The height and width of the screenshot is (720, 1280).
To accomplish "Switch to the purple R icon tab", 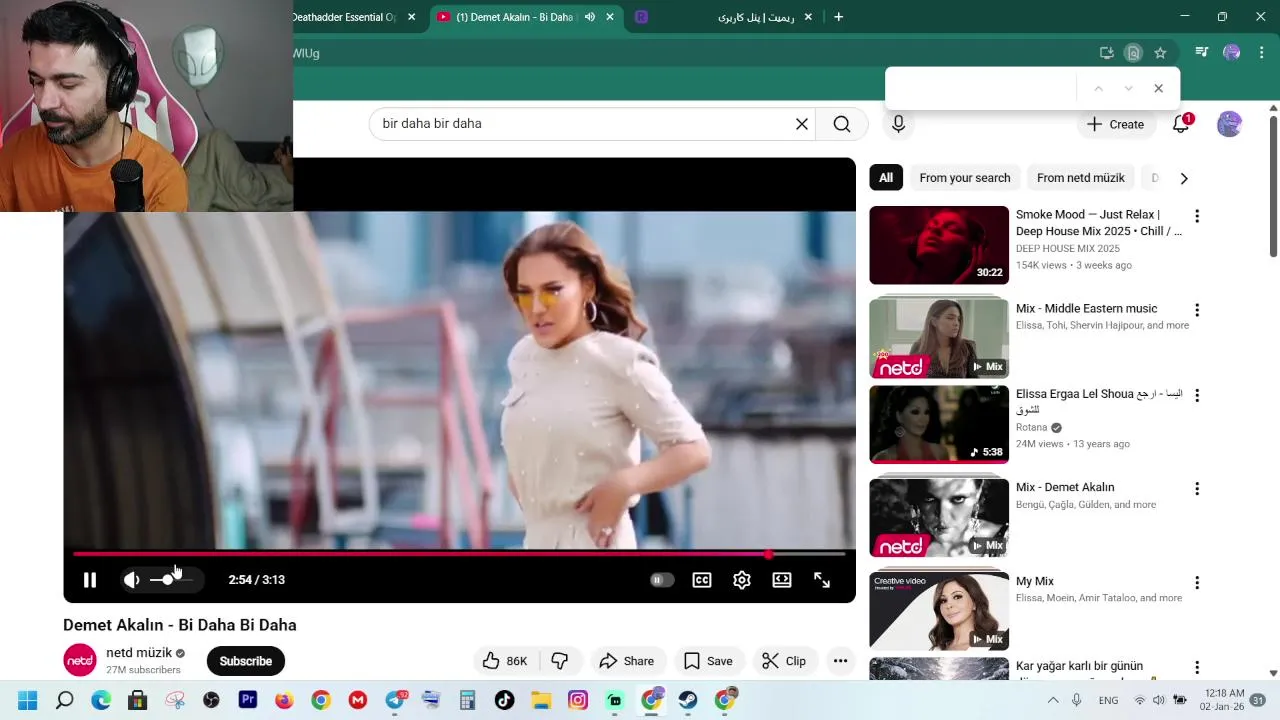I will point(641,17).
